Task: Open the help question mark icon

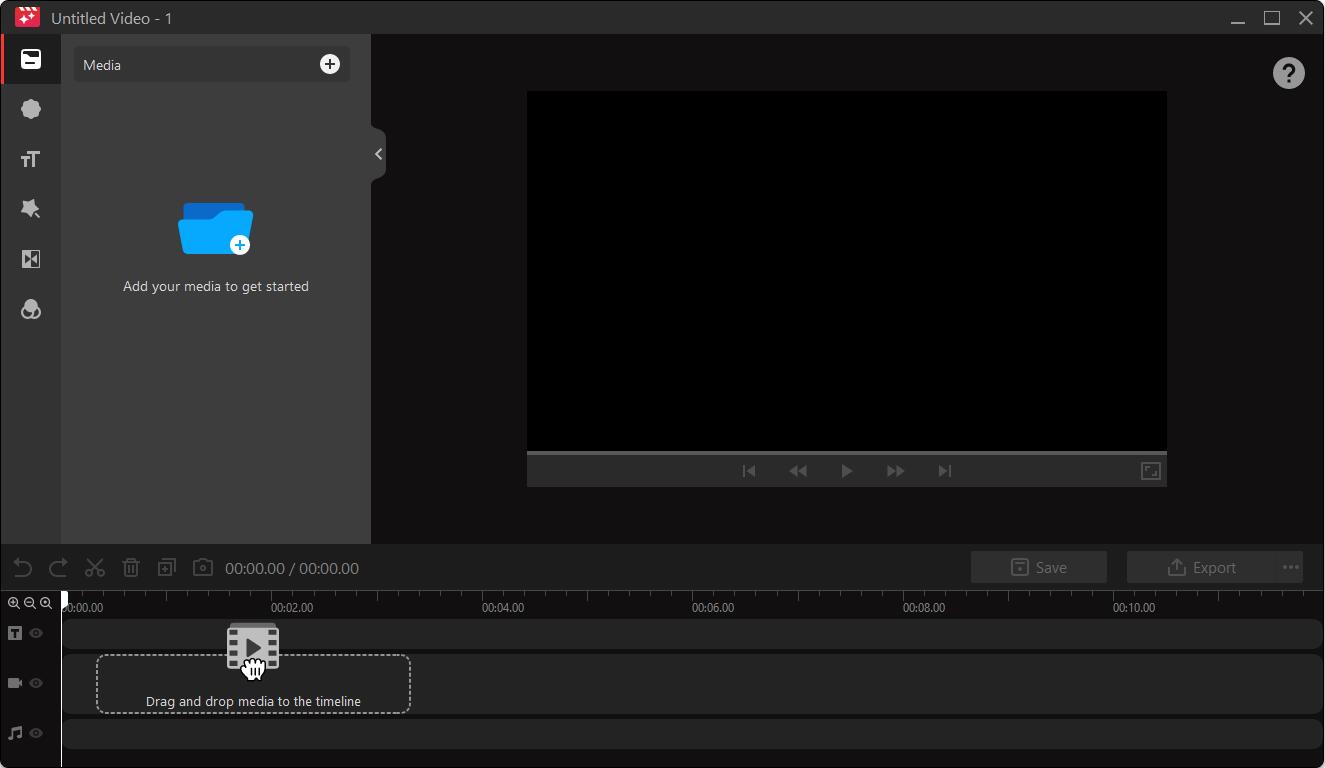Action: click(x=1288, y=73)
